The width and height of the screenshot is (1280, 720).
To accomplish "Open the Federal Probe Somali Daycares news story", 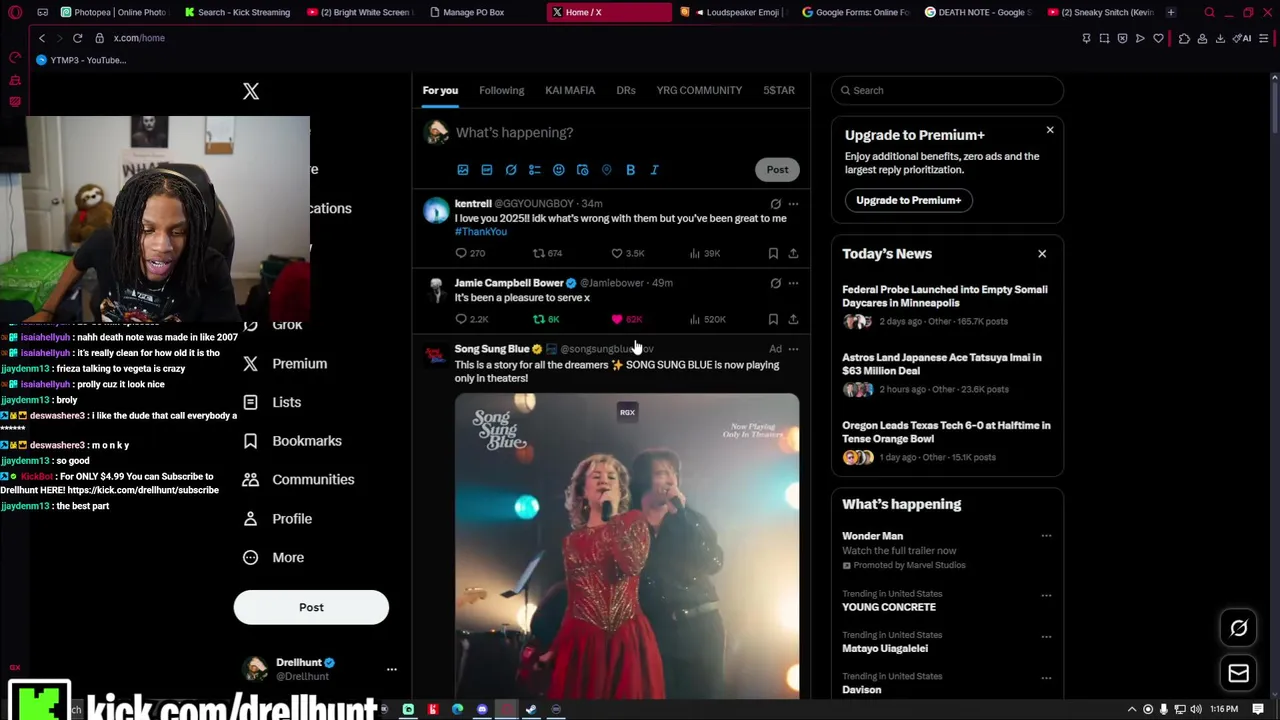I will click(x=946, y=305).
